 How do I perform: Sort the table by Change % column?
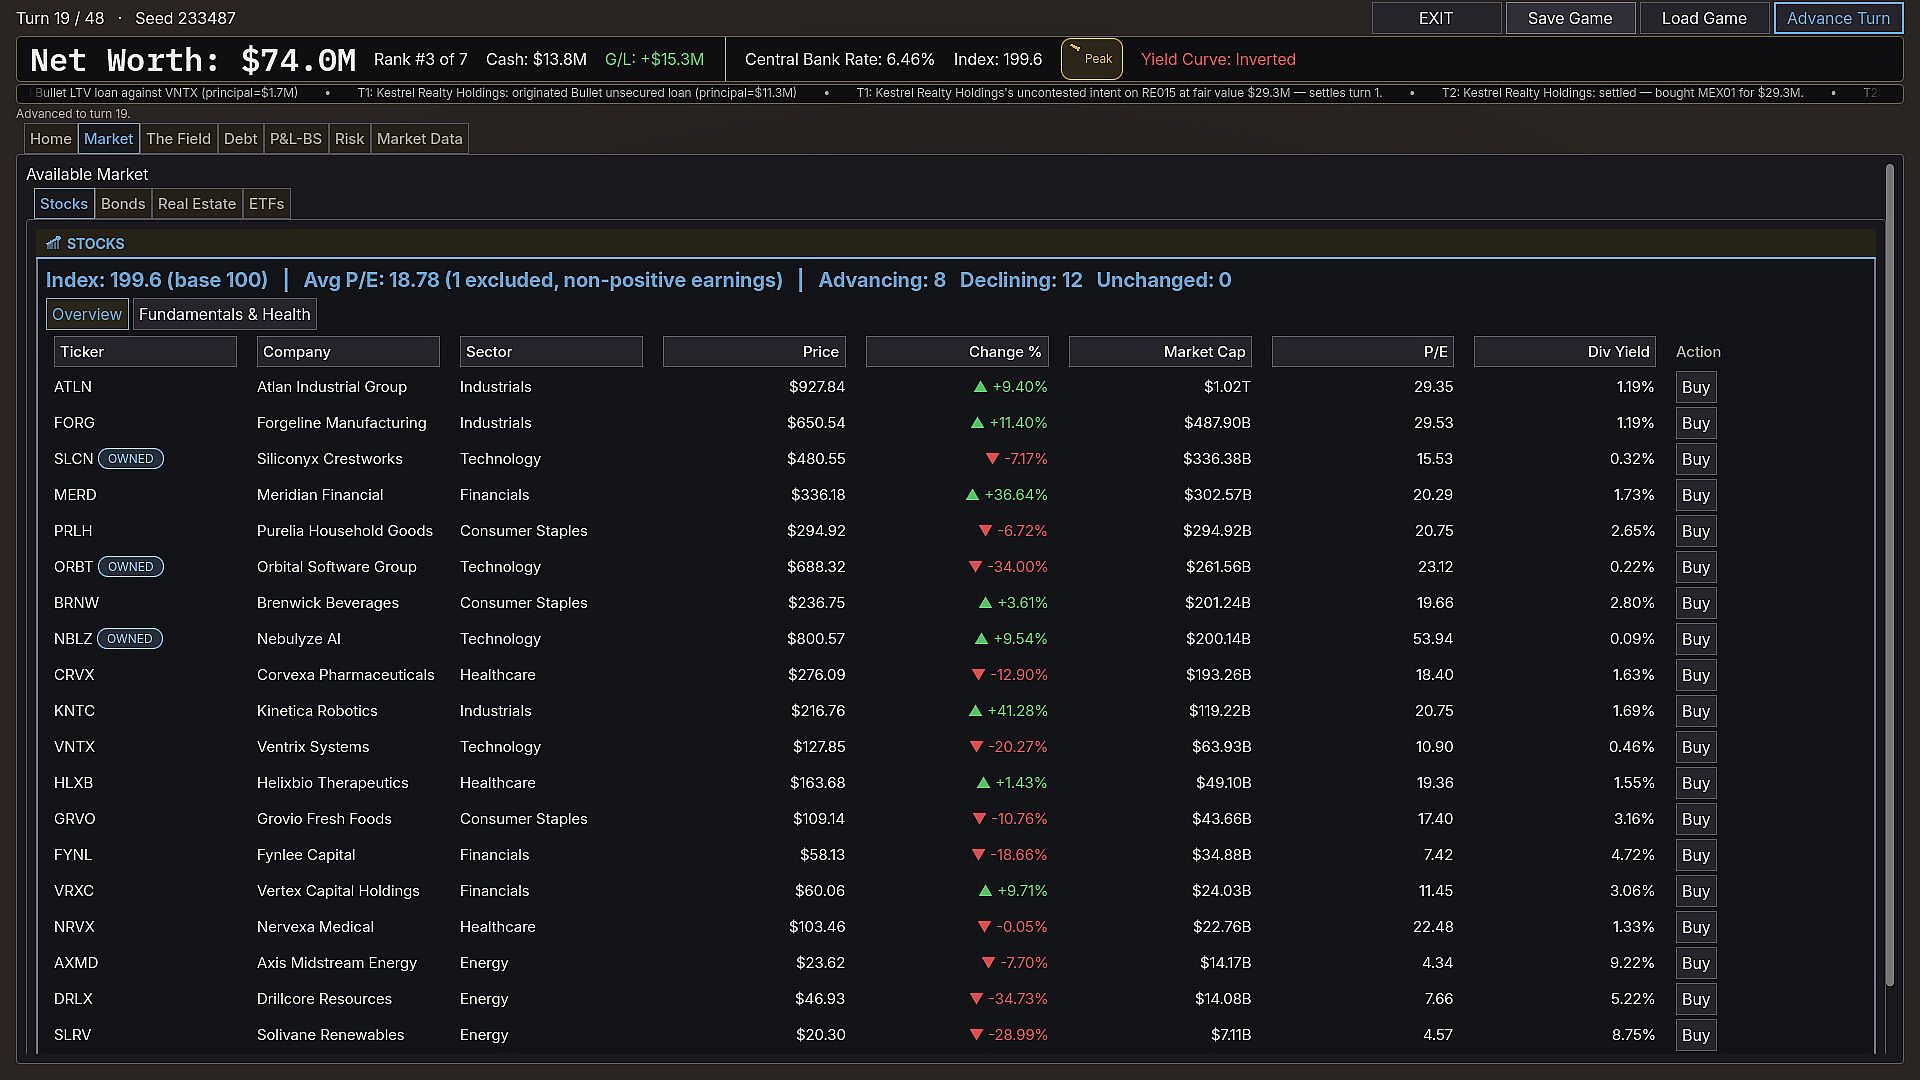[x=957, y=352]
